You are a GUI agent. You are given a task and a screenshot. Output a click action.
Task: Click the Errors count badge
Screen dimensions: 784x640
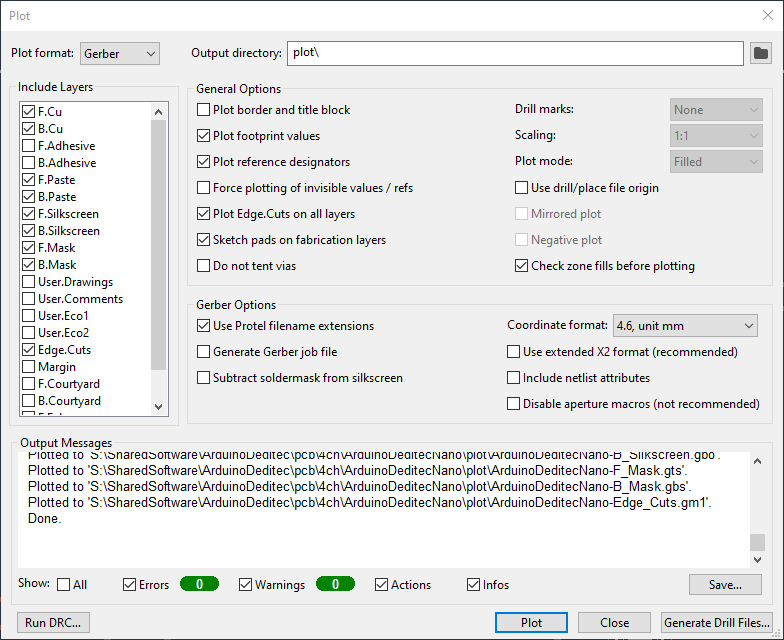199,584
